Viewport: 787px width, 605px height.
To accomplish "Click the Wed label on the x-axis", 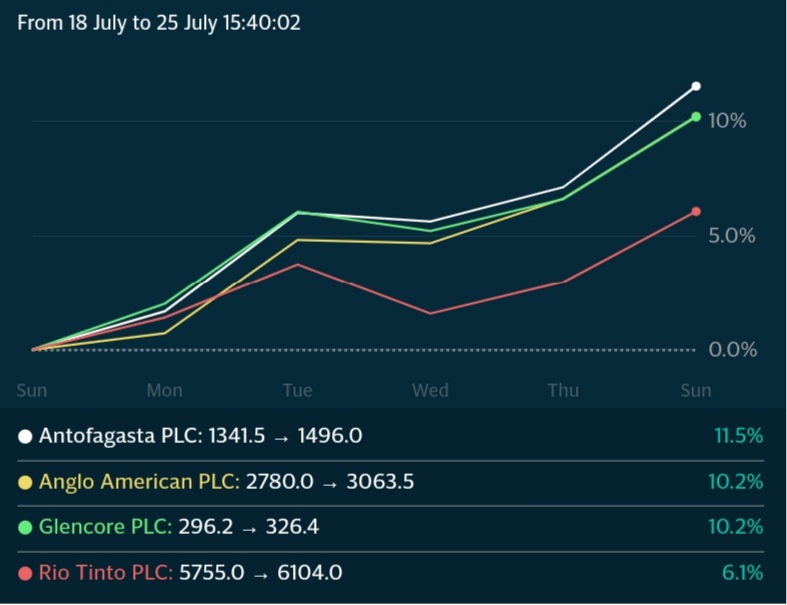I will point(430,390).
